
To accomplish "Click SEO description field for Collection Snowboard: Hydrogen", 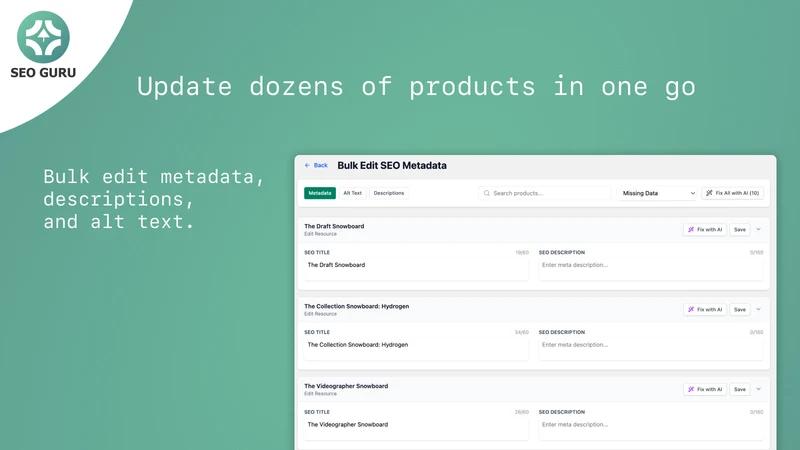I will coord(651,349).
